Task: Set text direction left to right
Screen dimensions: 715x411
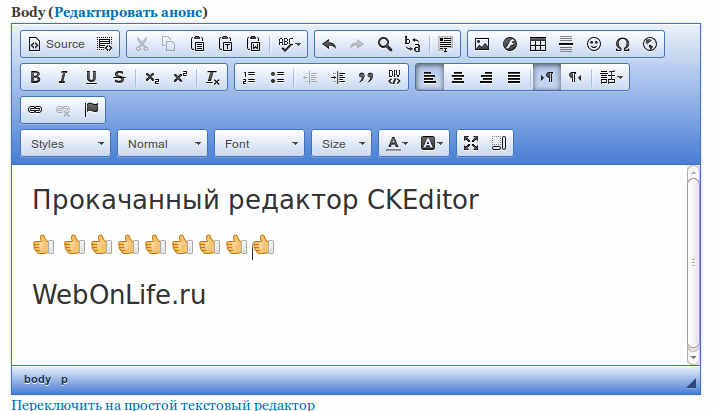Action: tap(547, 77)
